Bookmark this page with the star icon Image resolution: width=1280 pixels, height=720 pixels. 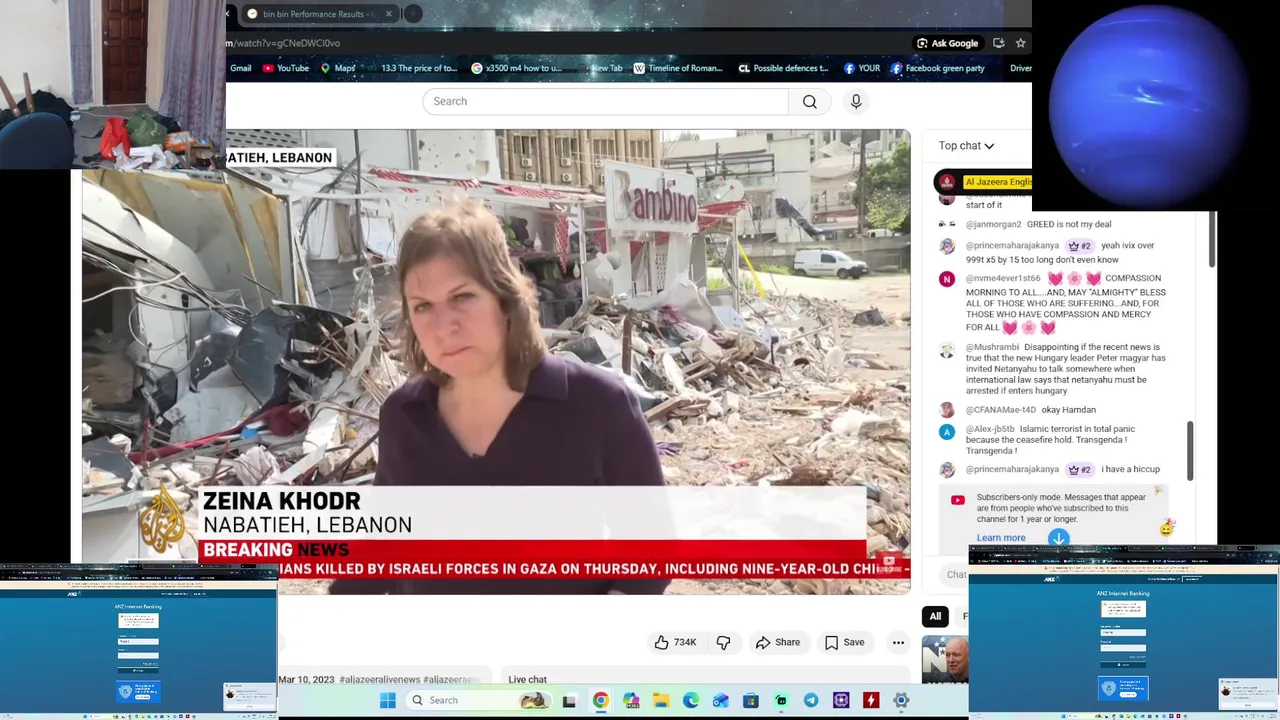1020,43
